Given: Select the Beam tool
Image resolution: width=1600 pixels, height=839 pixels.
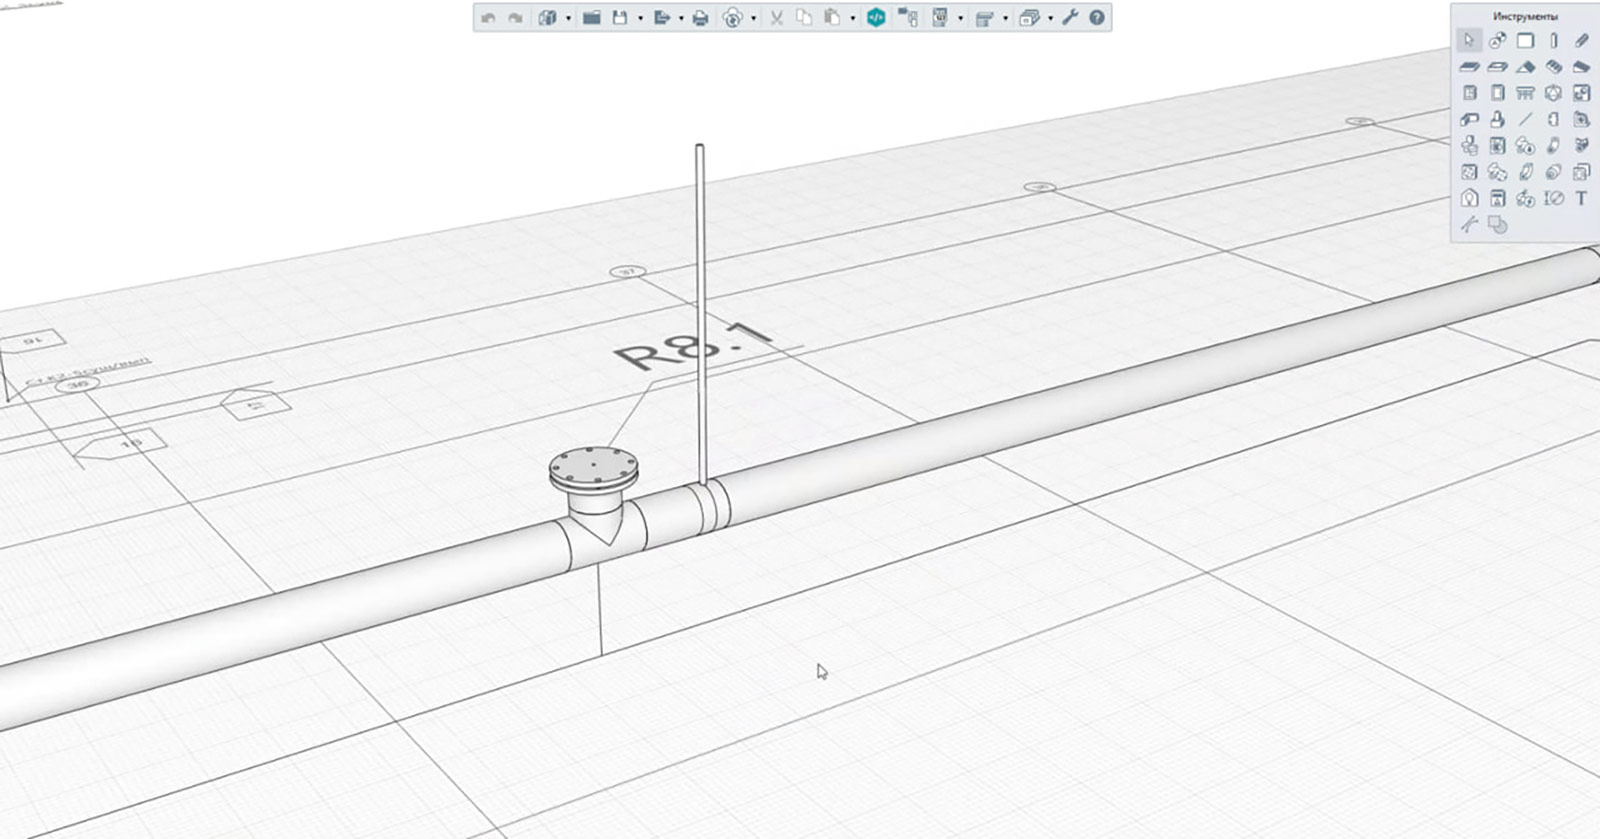Looking at the screenshot, I should coord(1581,41).
